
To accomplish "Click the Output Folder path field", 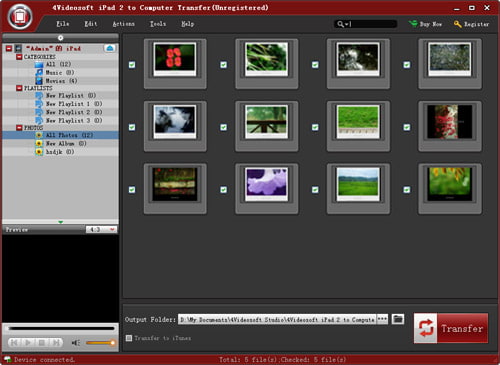I will (x=277, y=319).
